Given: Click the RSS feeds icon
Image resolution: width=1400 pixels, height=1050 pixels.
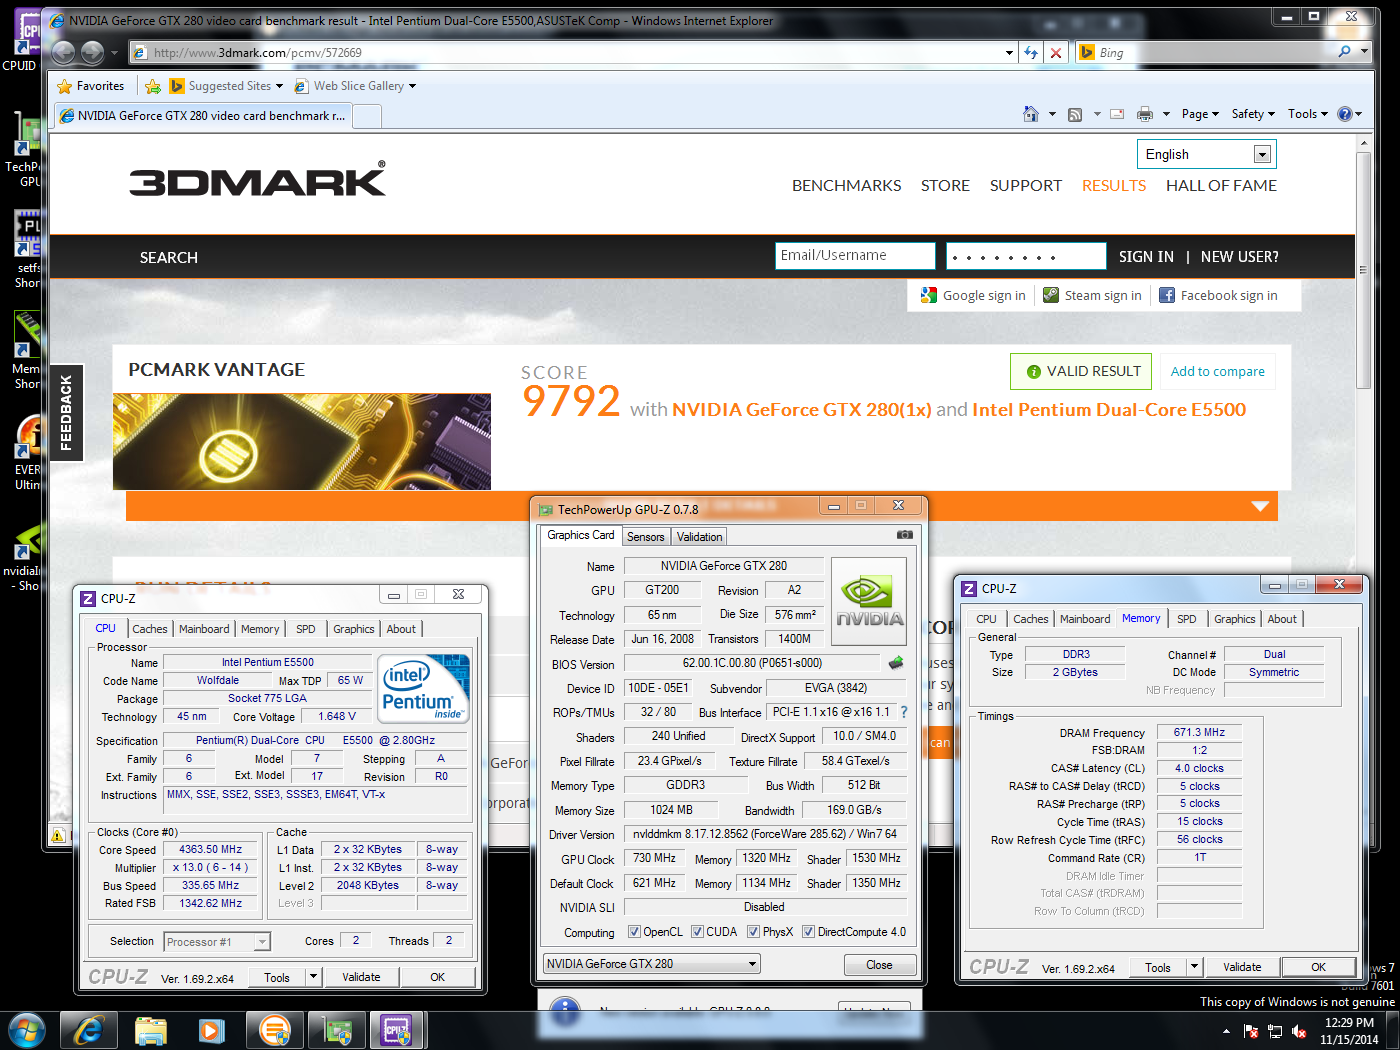Looking at the screenshot, I should point(1075,114).
